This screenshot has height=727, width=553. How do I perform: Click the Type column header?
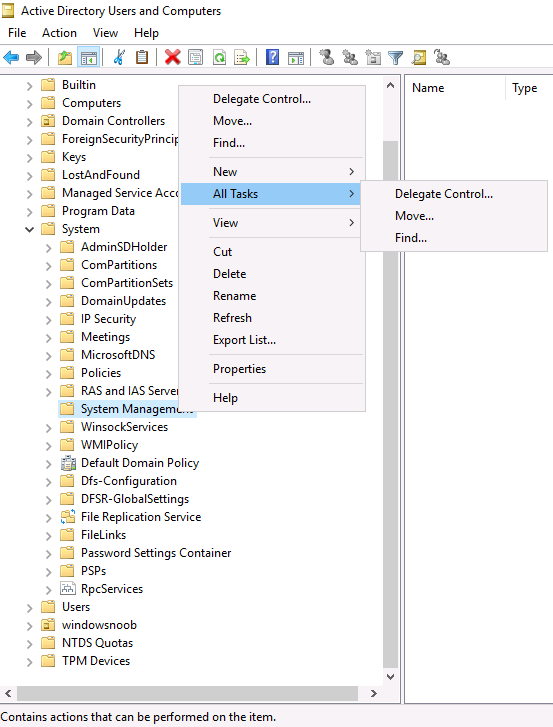point(529,88)
